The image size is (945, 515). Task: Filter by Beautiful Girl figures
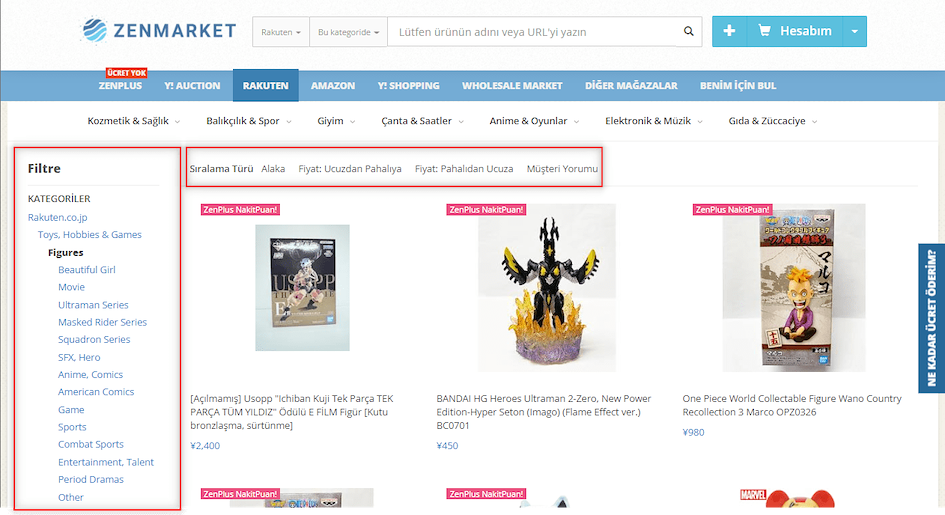click(x=87, y=270)
